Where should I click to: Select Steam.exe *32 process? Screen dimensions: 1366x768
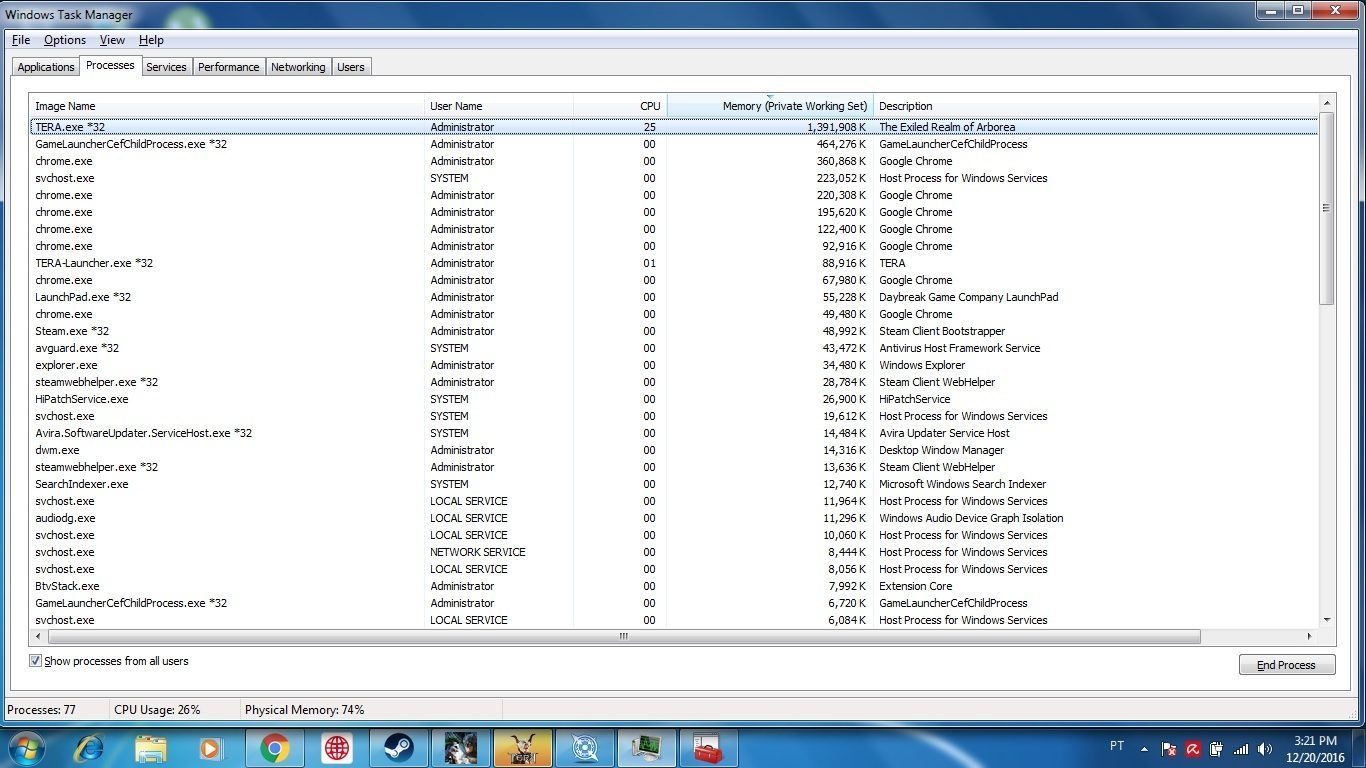pyautogui.click(x=674, y=331)
